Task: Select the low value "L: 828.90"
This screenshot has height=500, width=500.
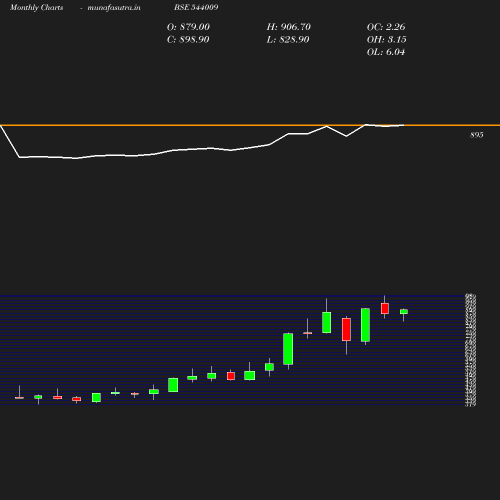Action: (x=288, y=40)
